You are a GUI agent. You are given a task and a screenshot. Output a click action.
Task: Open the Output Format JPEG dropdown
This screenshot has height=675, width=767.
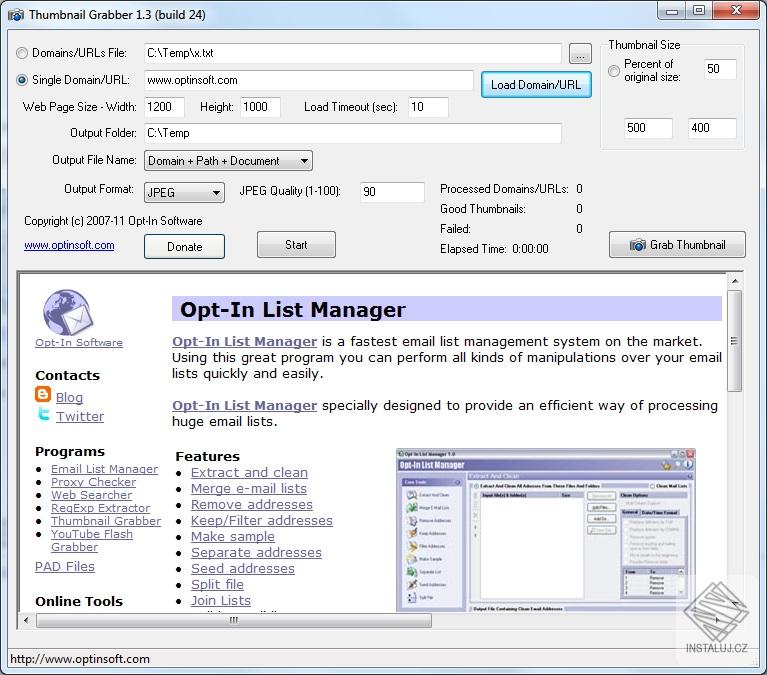point(184,193)
